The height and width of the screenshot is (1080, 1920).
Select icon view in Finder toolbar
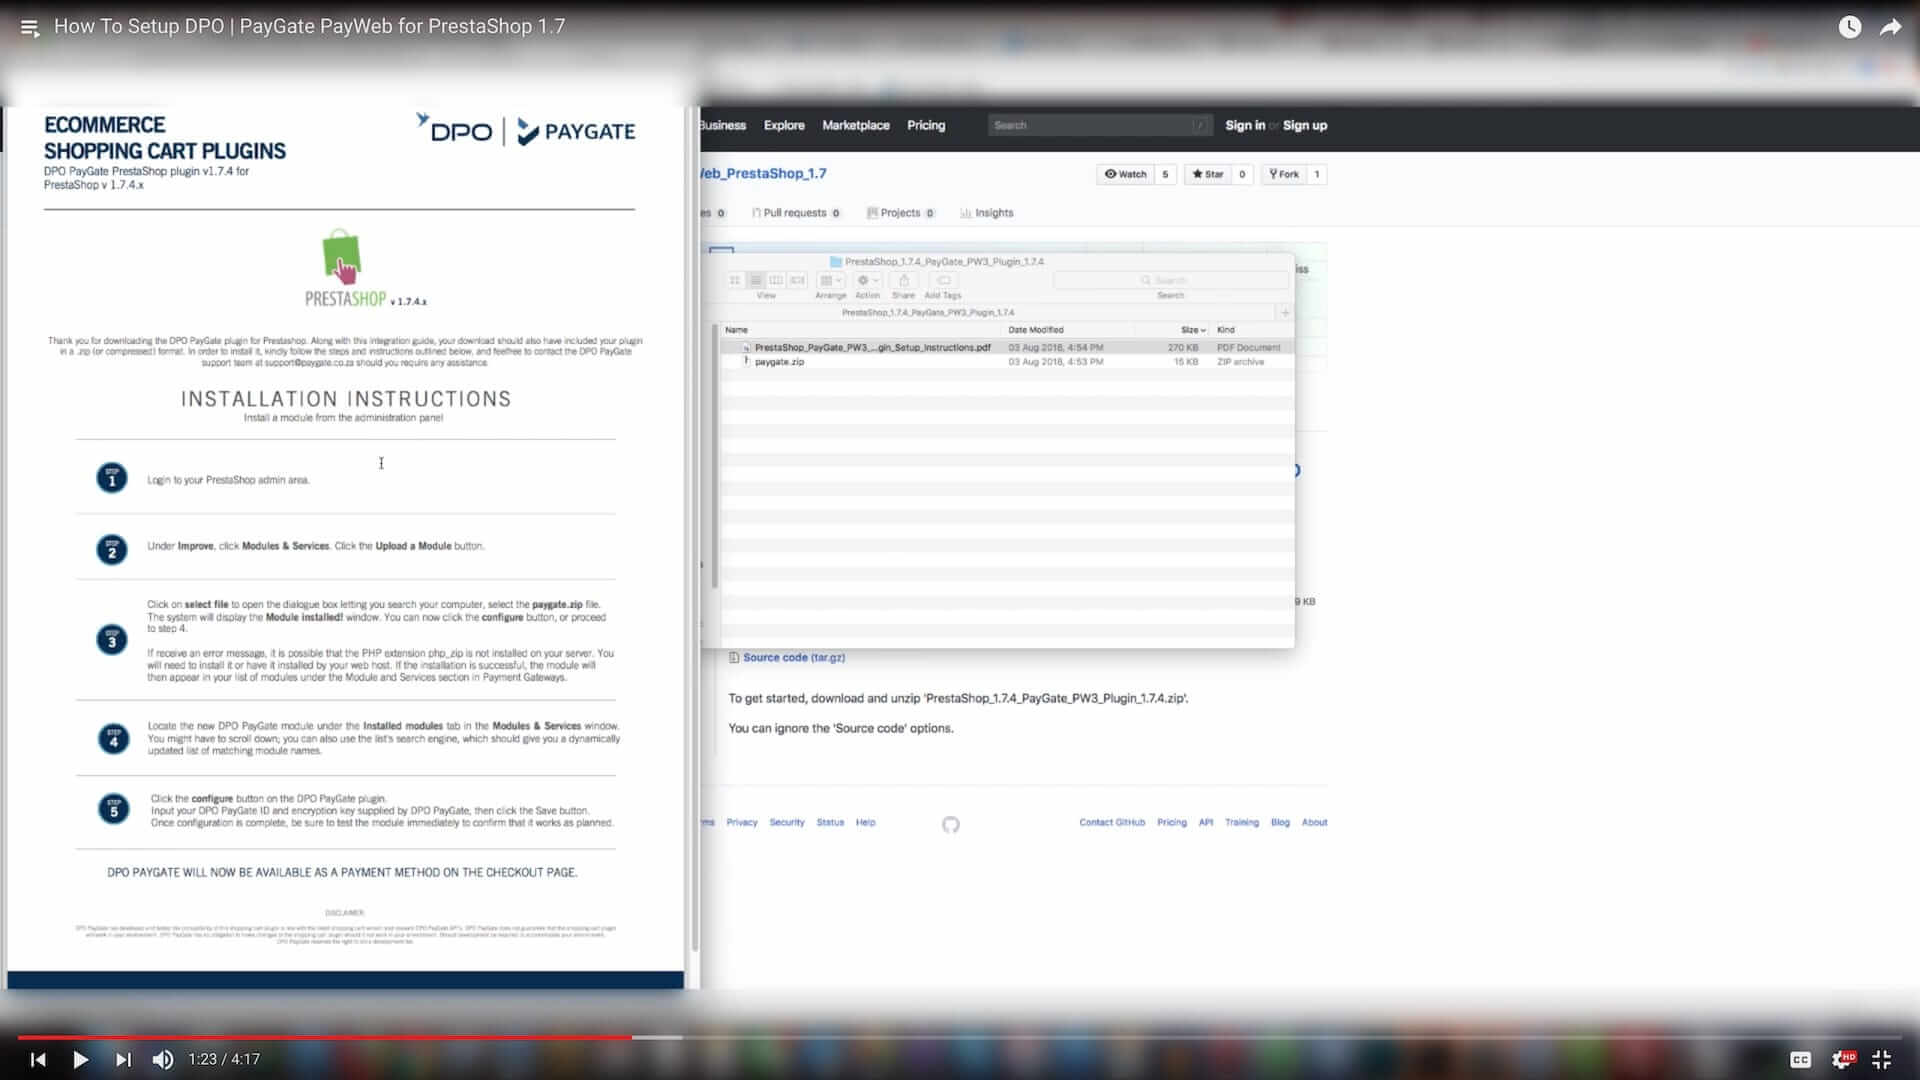735,281
